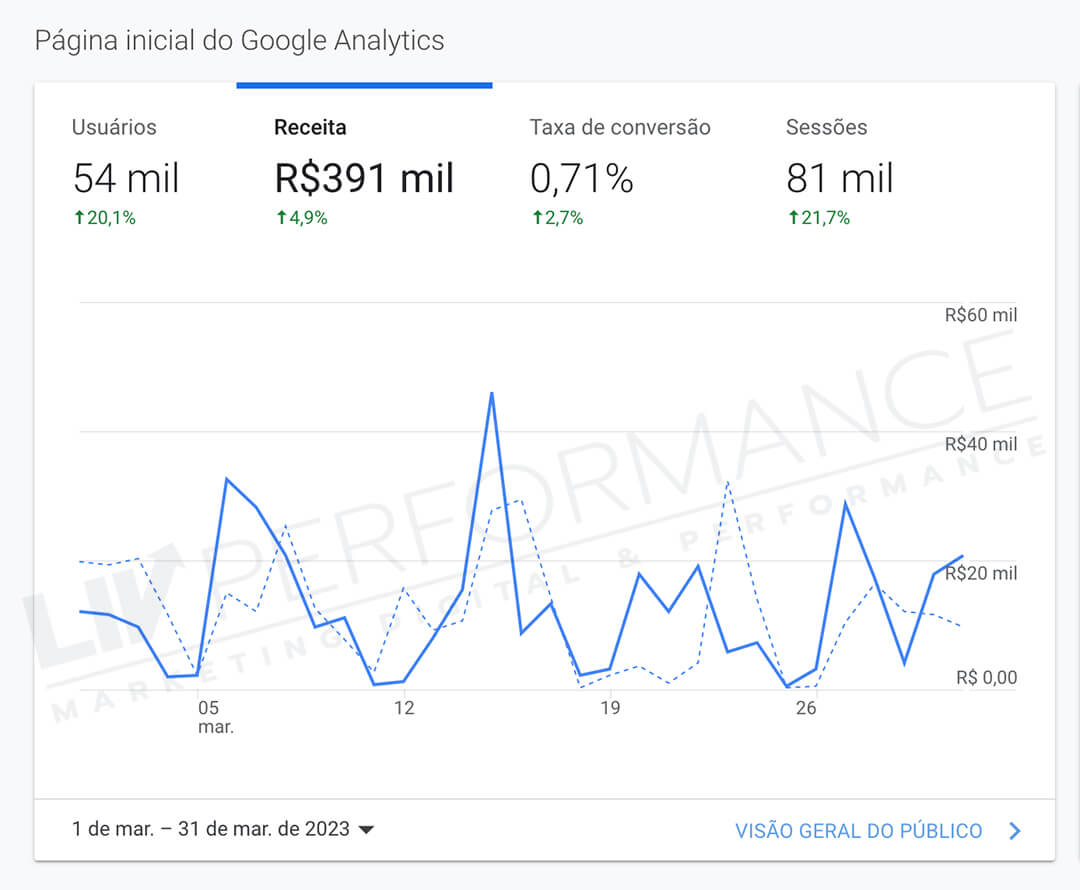Open VISÃO GERAL DO PÚBLICO link
Viewport: 1080px width, 890px height.
(858, 831)
